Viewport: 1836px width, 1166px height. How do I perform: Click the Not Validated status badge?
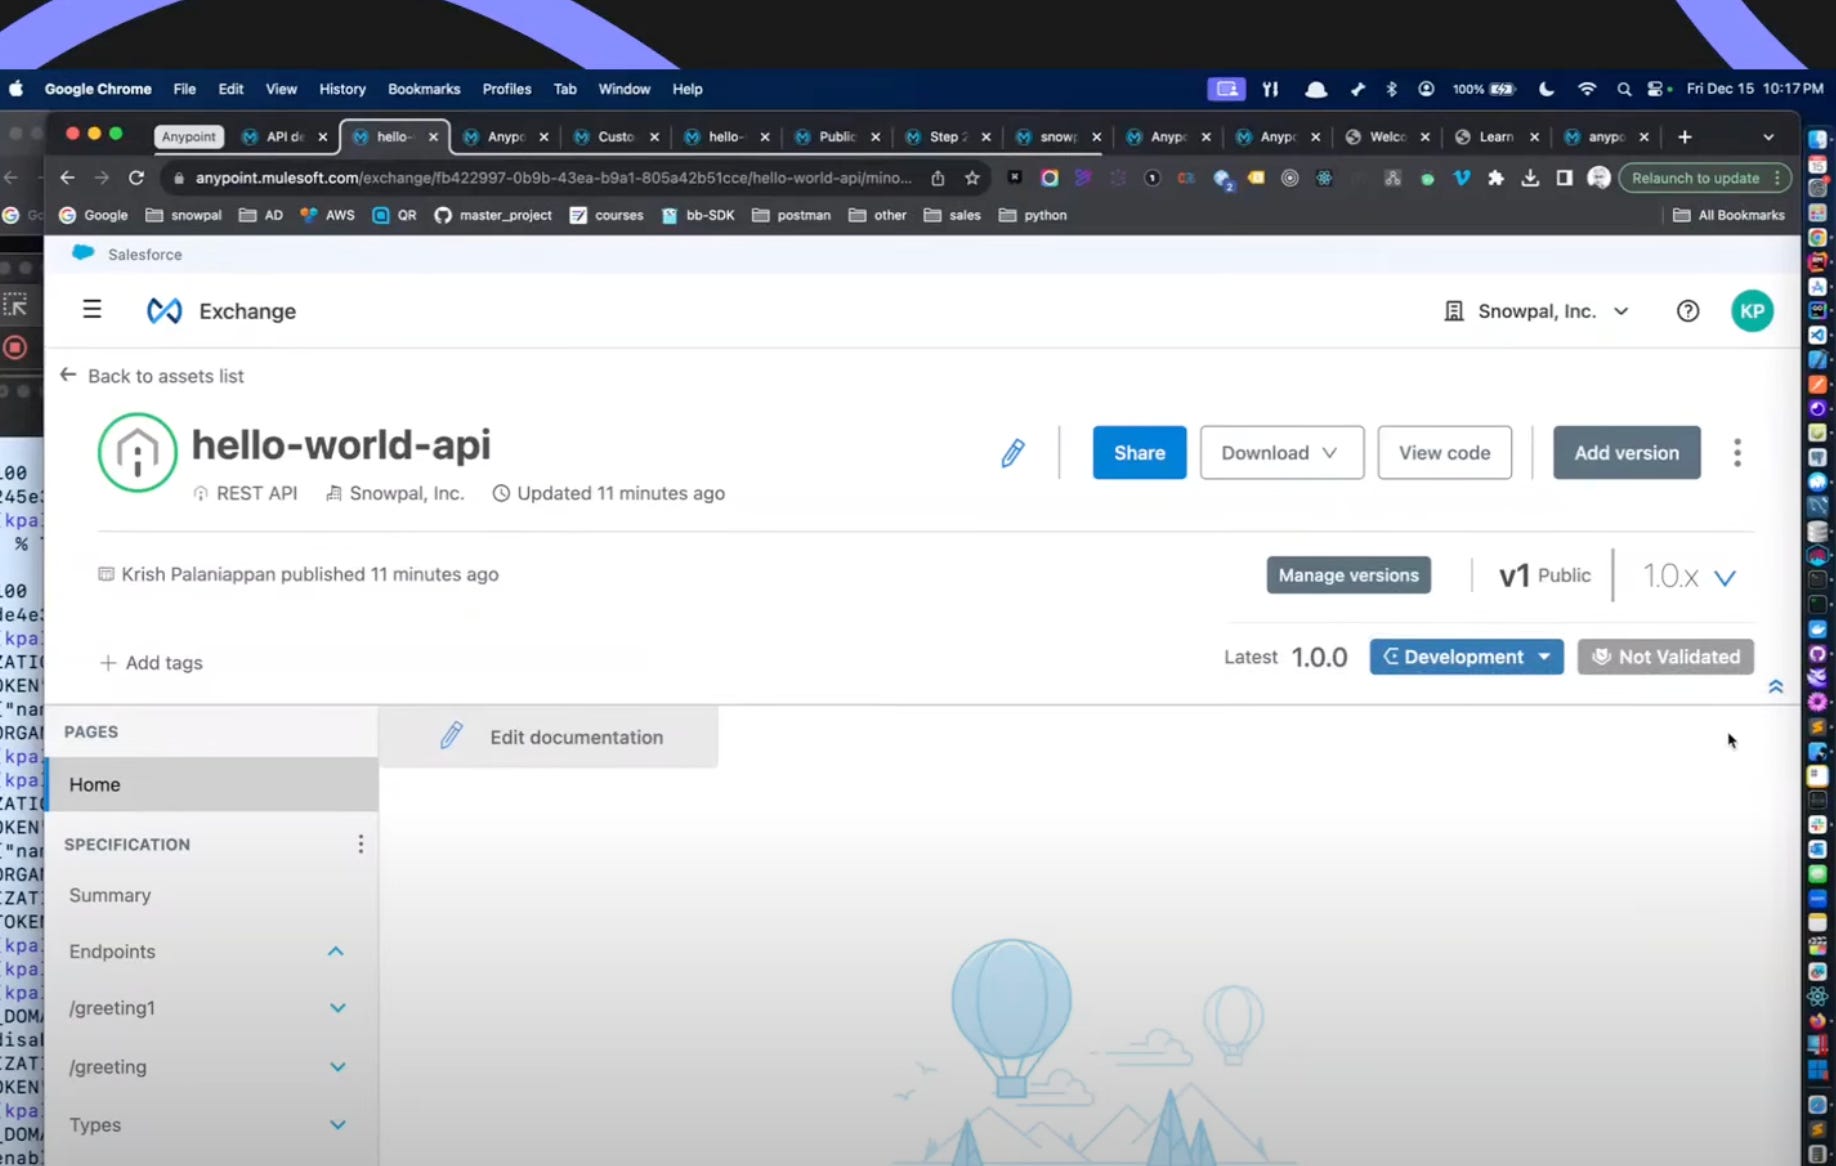point(1665,657)
